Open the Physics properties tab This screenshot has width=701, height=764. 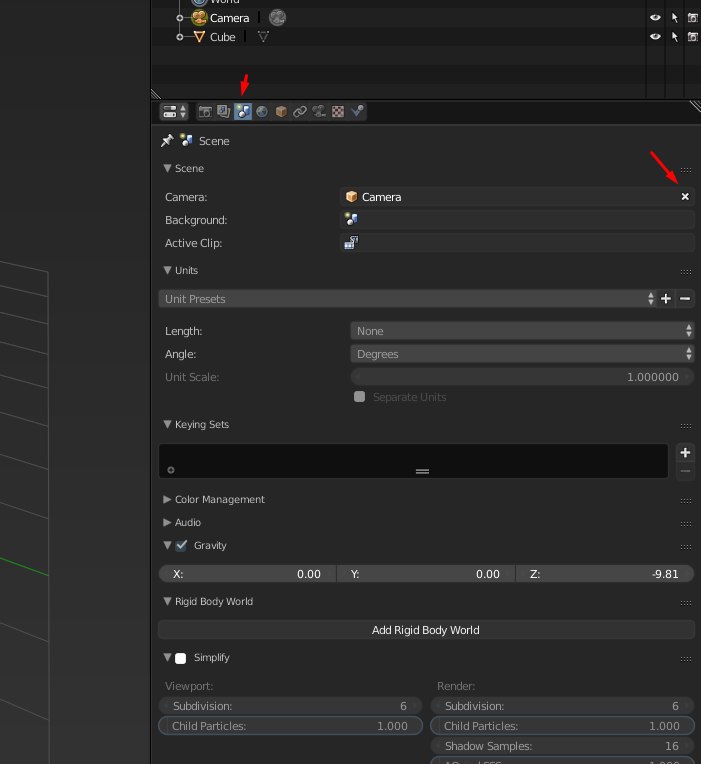point(357,112)
